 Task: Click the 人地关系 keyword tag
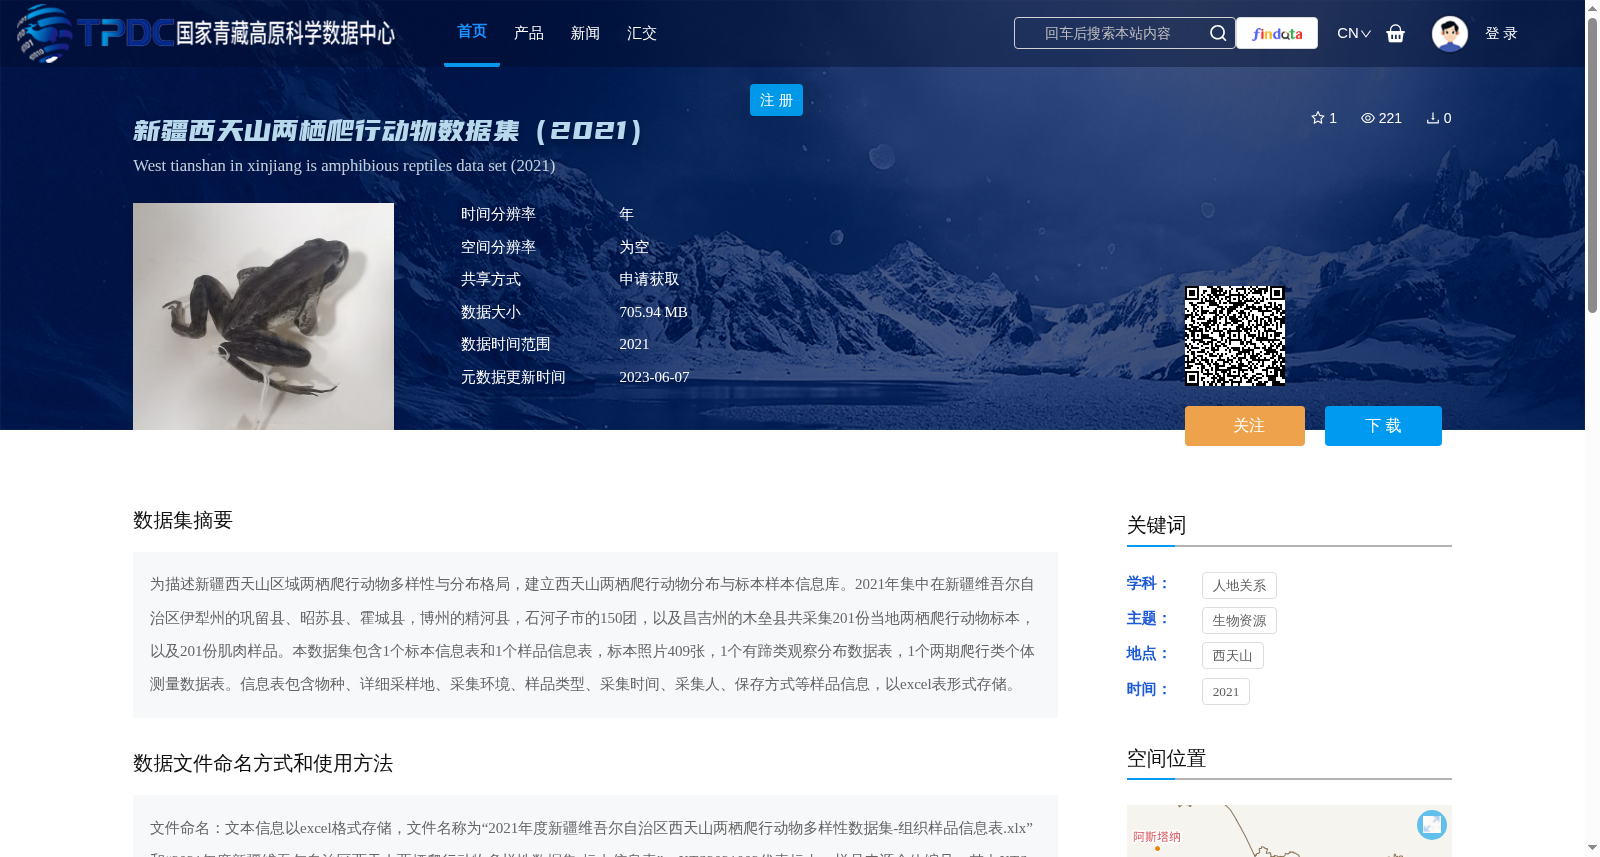click(1239, 585)
